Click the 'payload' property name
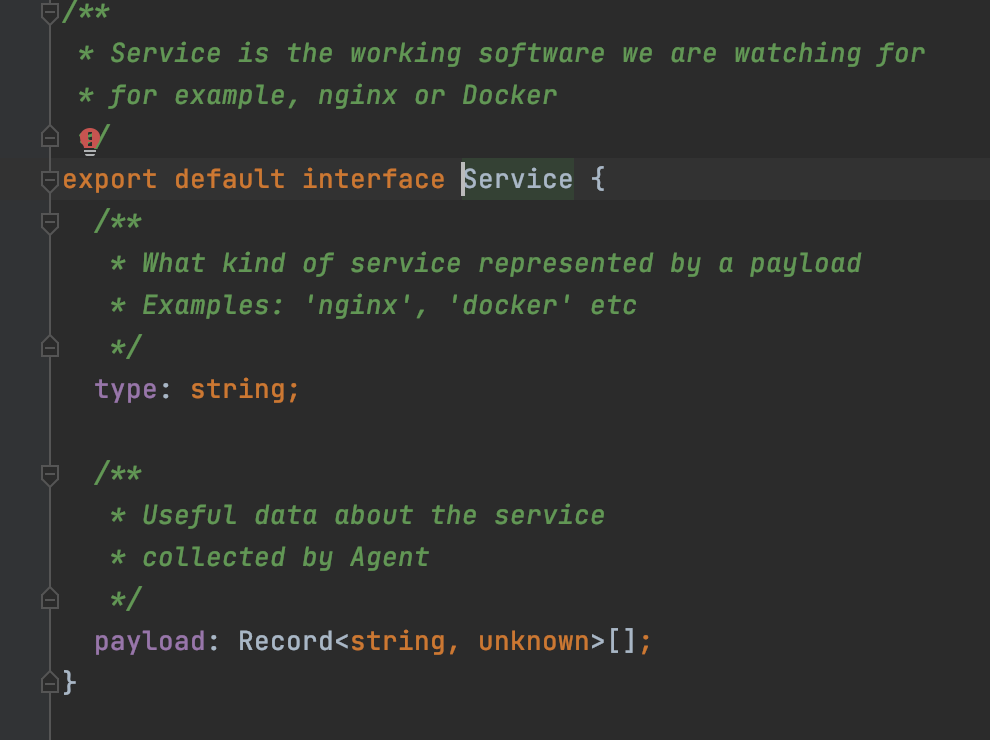Image resolution: width=990 pixels, height=740 pixels. (x=150, y=642)
